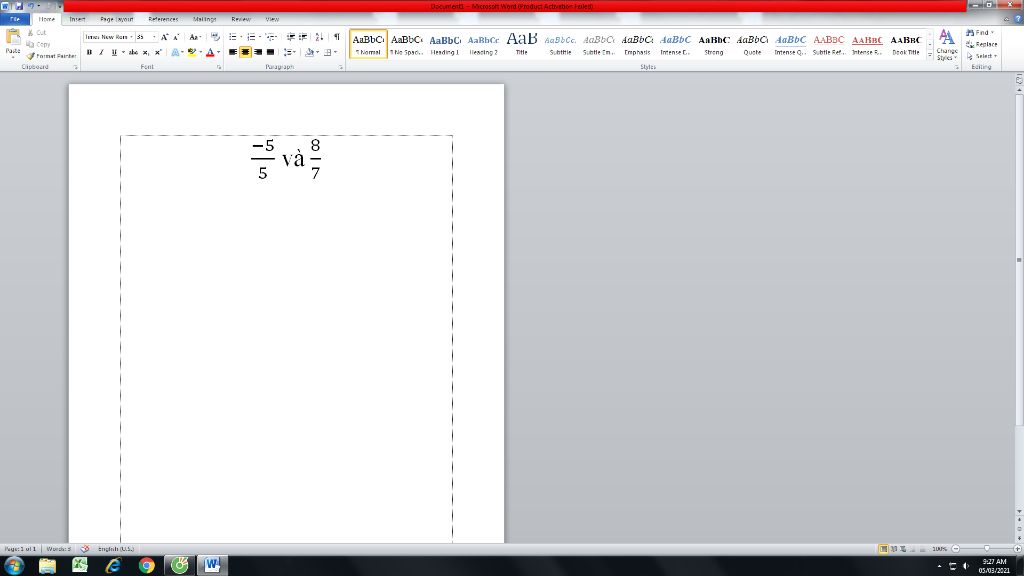The image size is (1024, 576).
Task: Select Align Text Left
Action: pos(232,52)
